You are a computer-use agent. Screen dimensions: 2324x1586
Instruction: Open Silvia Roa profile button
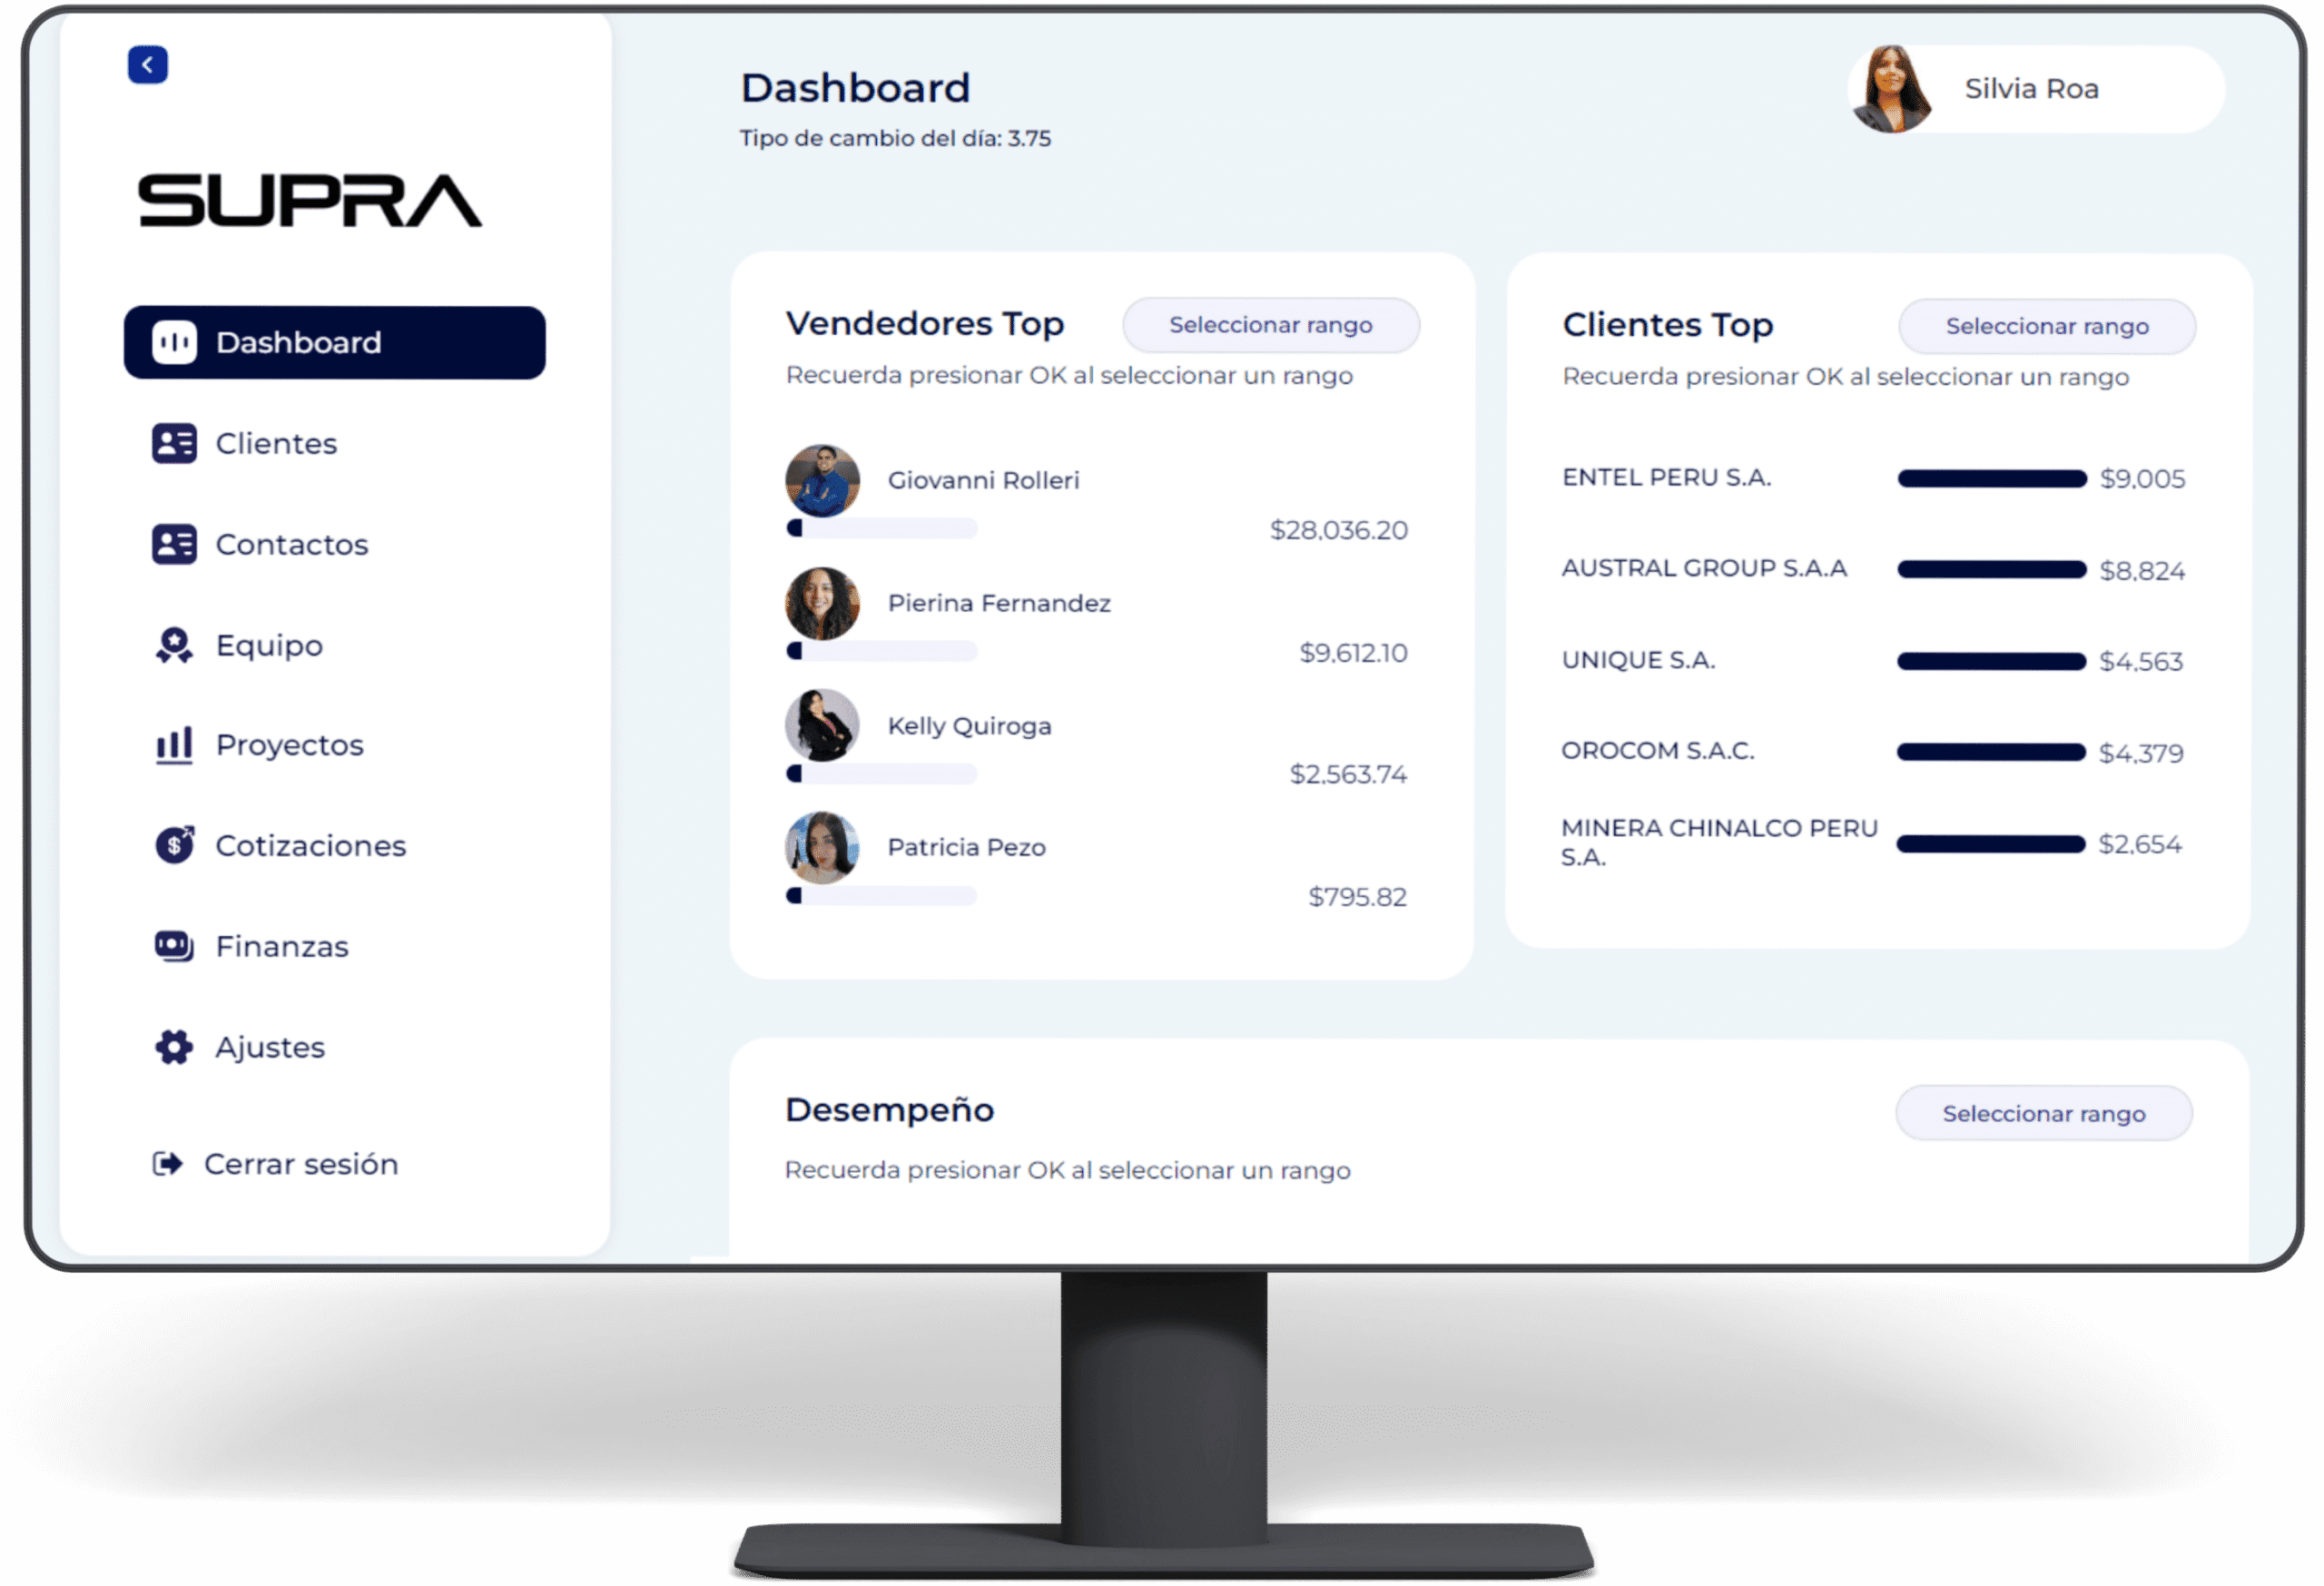2036,89
